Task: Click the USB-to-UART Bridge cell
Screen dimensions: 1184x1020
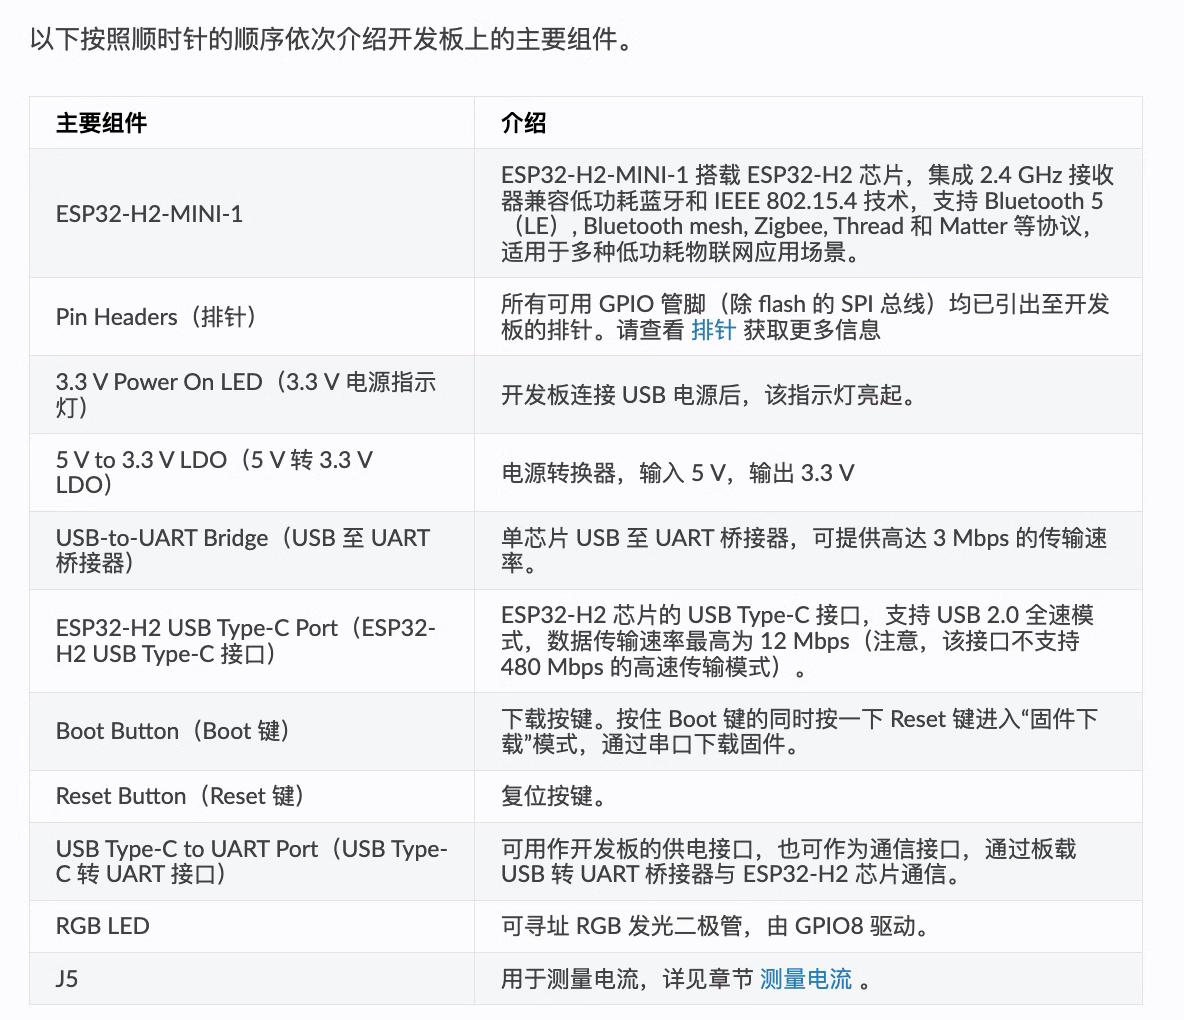Action: pos(251,550)
